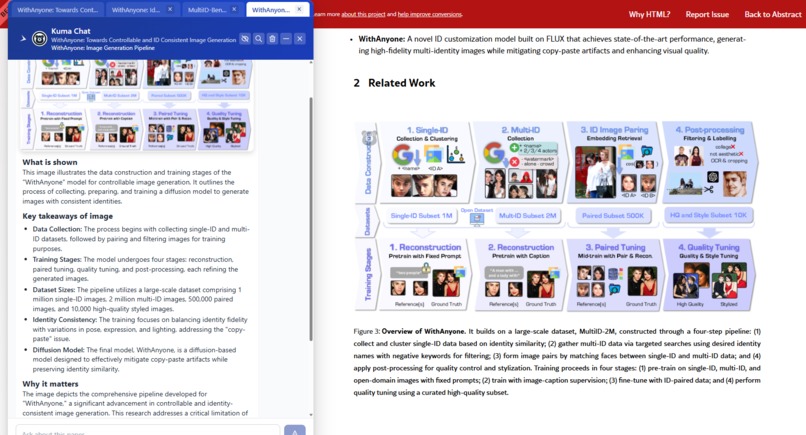Switch to 'WithAnyone: Id...' chat tab
Image resolution: width=806 pixels, height=435 pixels.
coord(136,10)
